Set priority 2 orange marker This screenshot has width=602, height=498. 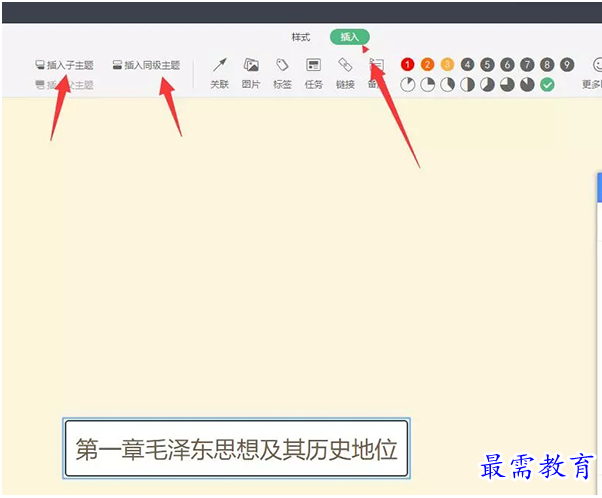(427, 65)
